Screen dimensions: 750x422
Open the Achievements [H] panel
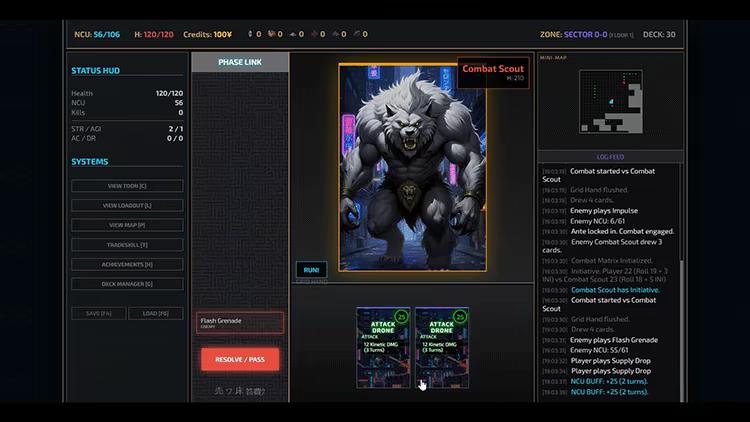127,264
